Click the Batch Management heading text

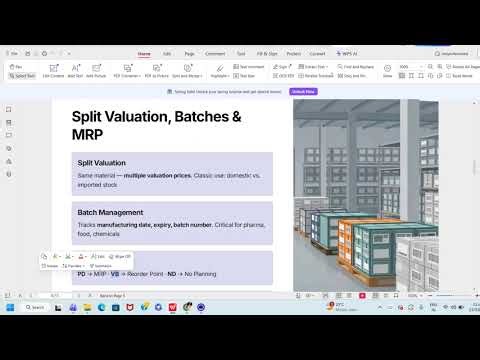click(110, 212)
